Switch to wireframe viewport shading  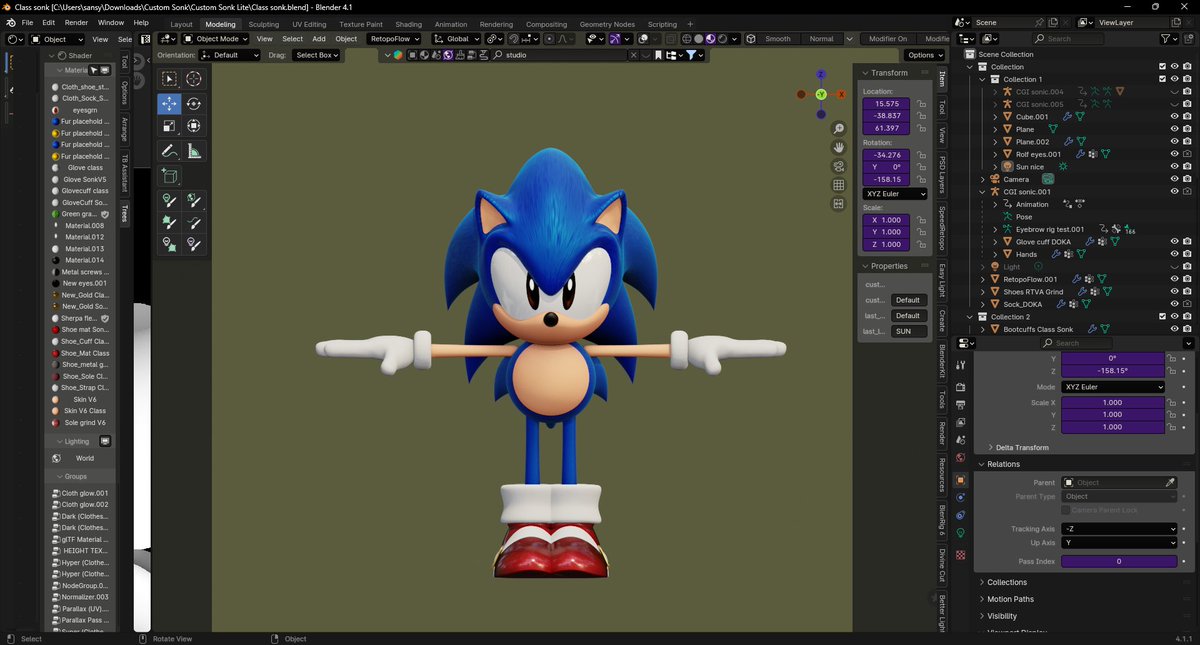pos(686,39)
